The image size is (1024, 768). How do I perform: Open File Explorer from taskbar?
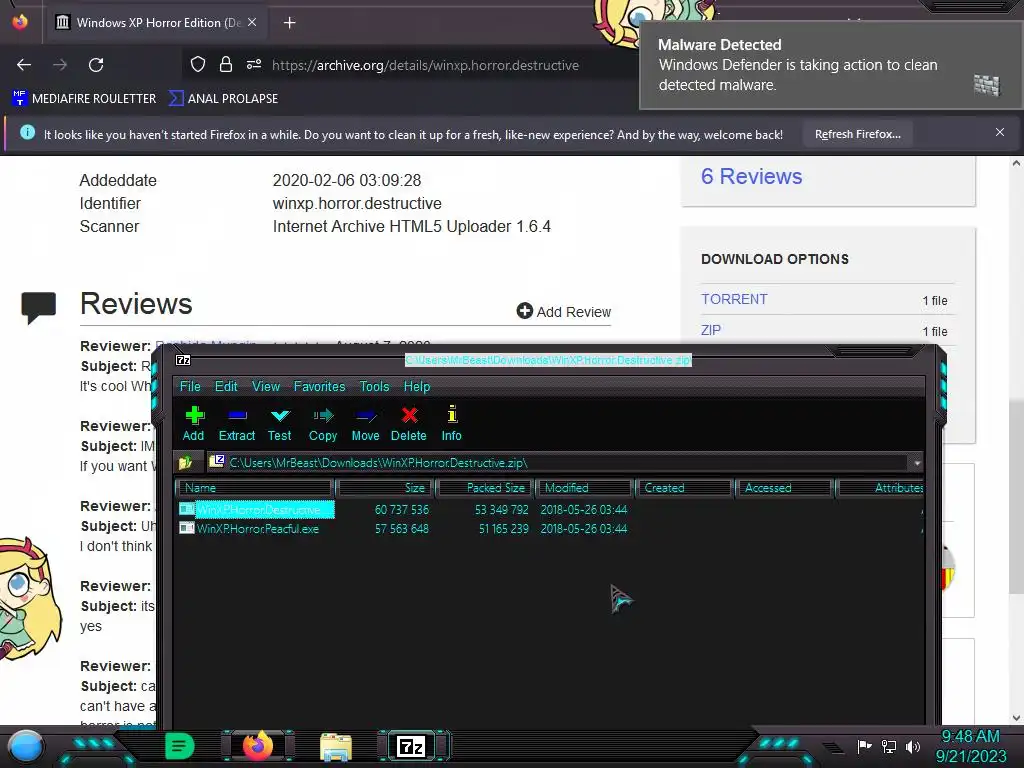(x=336, y=747)
